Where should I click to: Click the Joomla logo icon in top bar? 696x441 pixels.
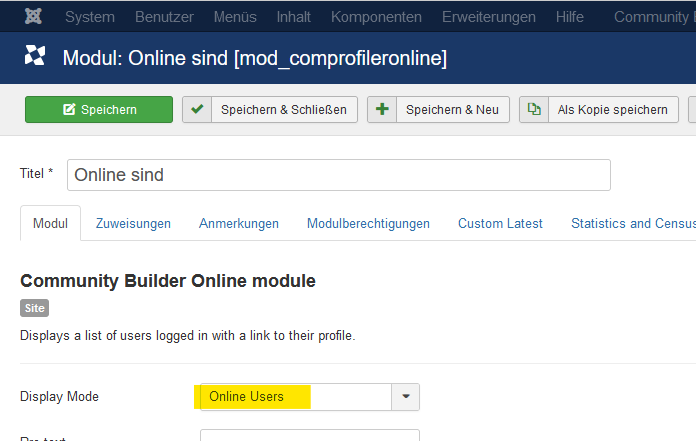pyautogui.click(x=33, y=16)
